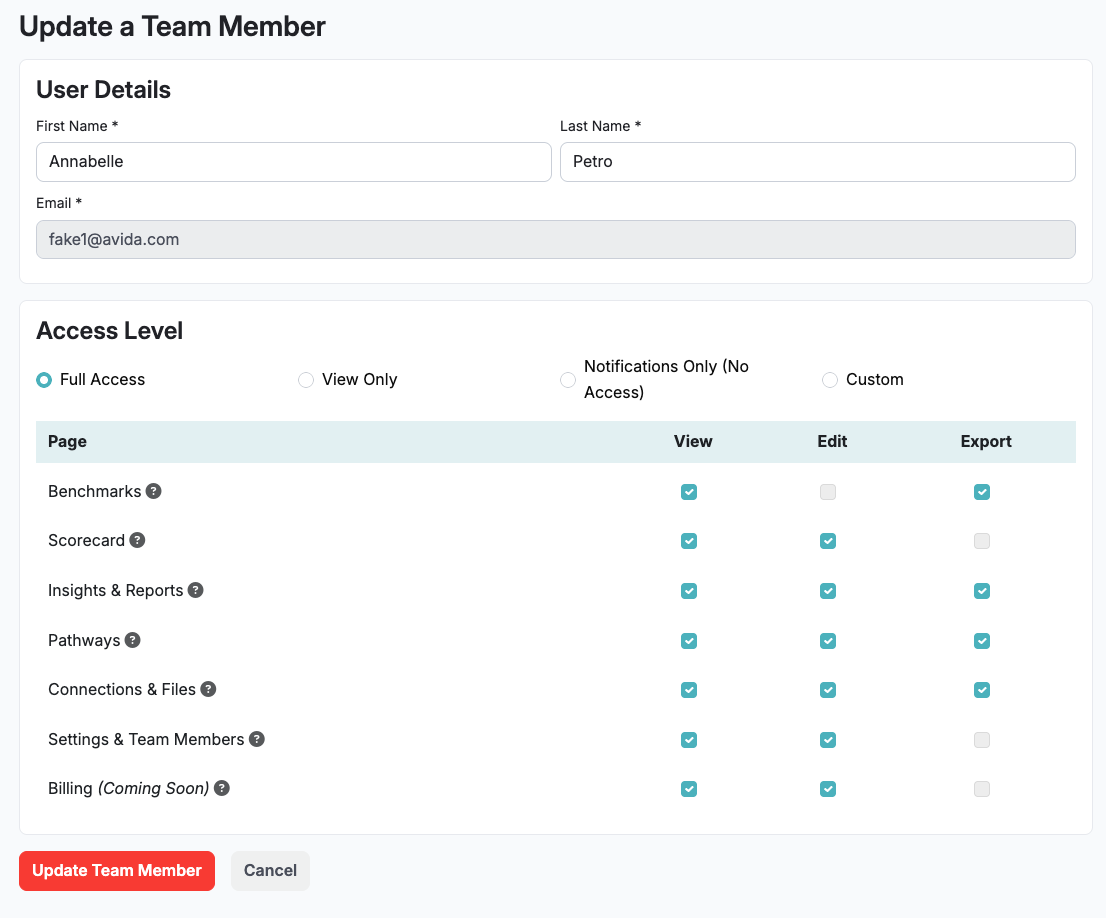Select the Full Access radio button
Screen dimensions: 1106x918
click(x=44, y=380)
